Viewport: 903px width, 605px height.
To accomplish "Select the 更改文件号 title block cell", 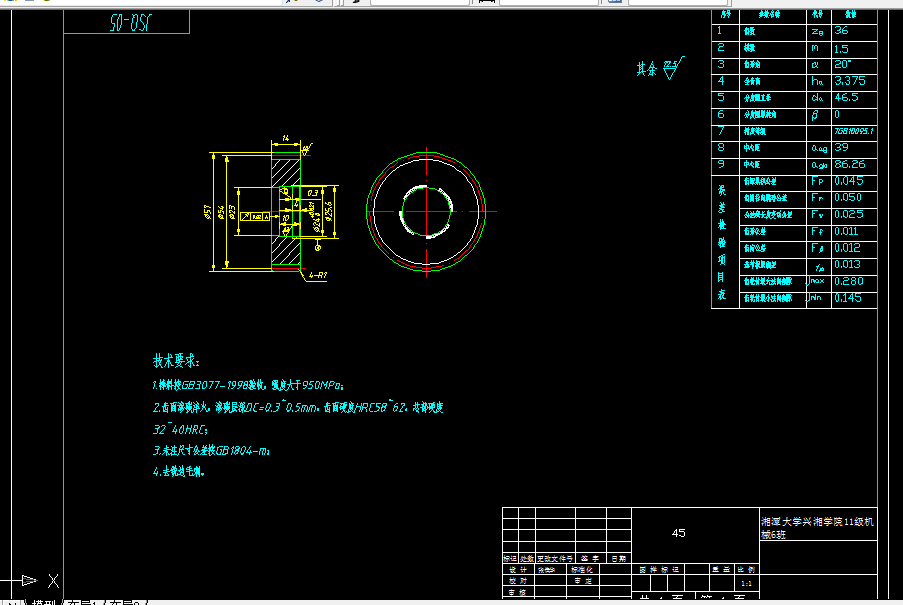I will point(555,558).
